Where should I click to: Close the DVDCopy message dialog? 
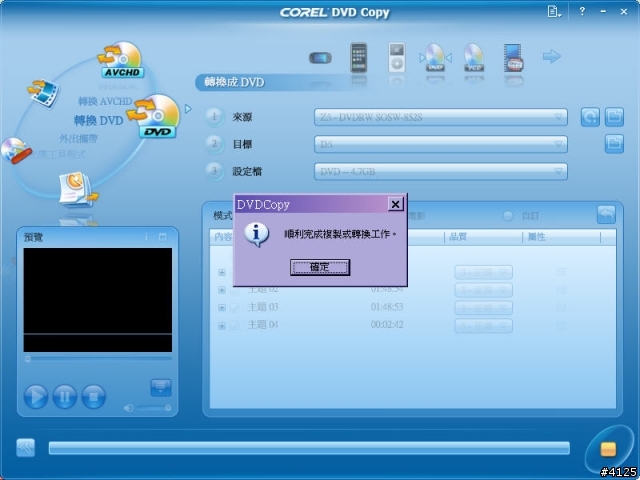pyautogui.click(x=395, y=204)
